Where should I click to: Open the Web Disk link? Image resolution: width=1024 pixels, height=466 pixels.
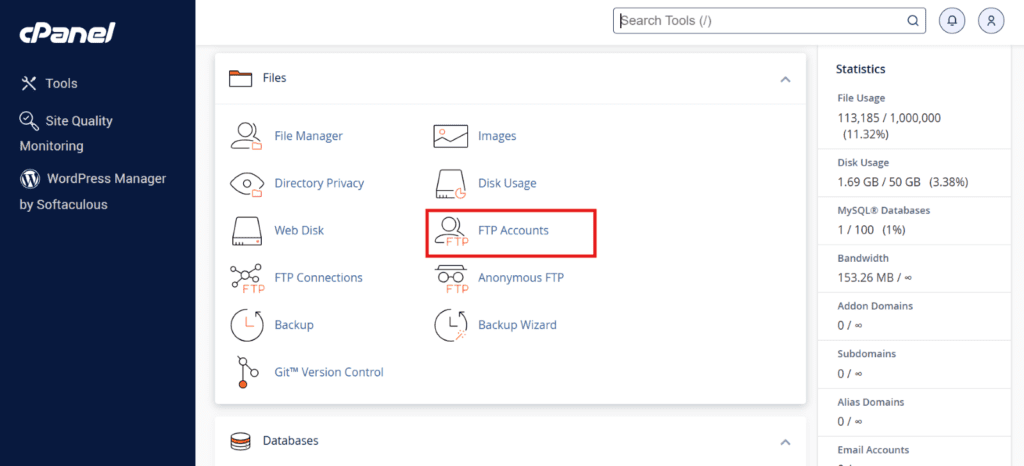point(299,230)
